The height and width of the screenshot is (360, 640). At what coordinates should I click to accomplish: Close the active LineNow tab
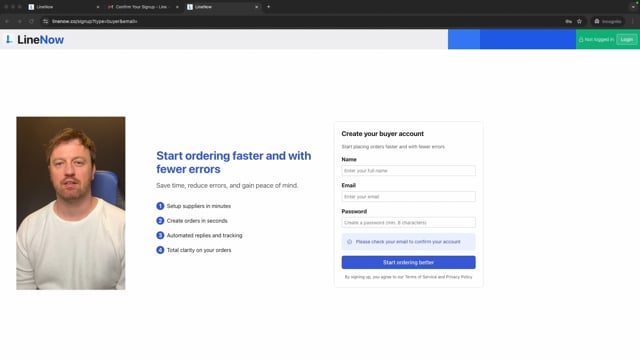(x=256, y=7)
